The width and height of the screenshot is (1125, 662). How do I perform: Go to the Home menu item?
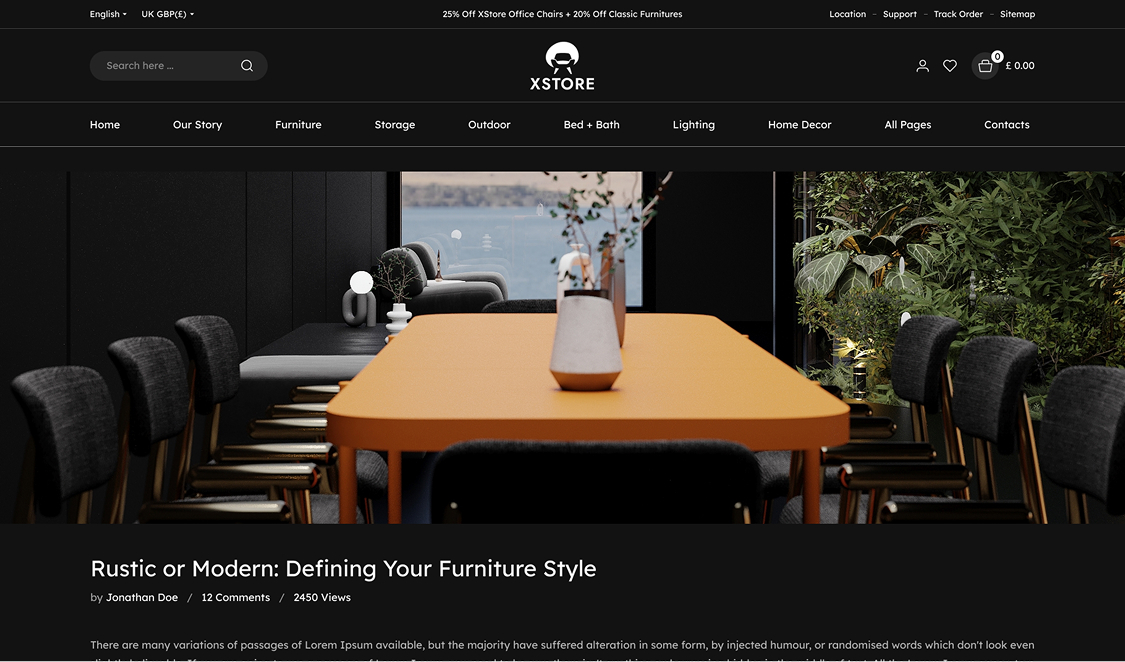tap(105, 125)
